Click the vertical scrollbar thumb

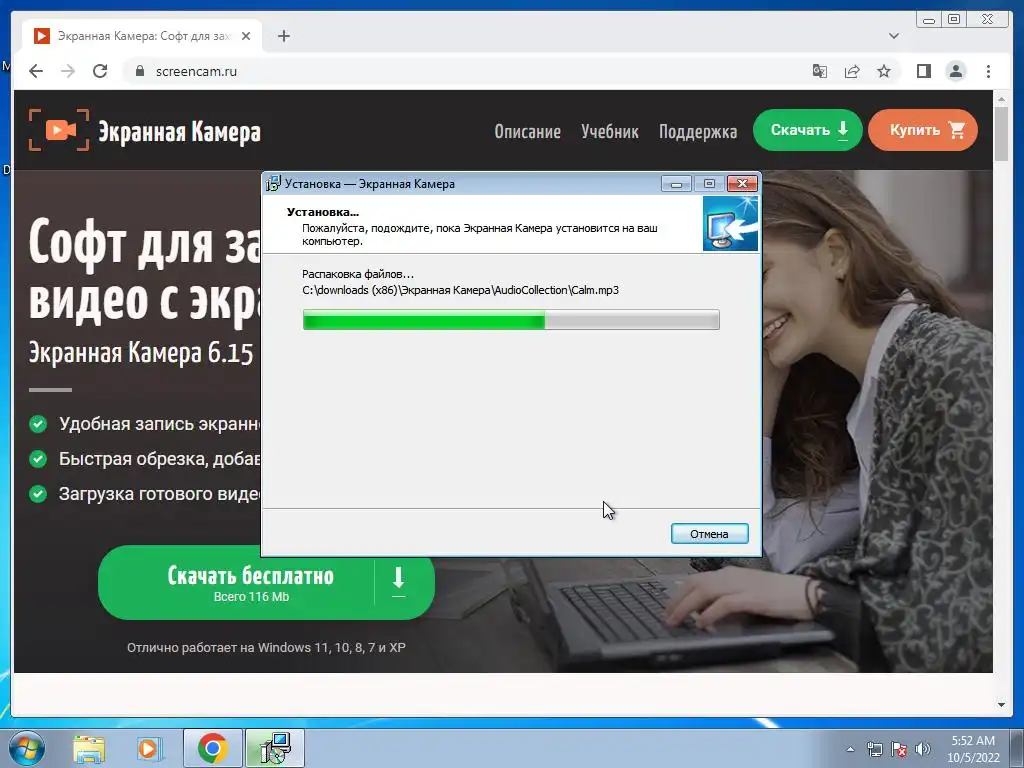1001,134
